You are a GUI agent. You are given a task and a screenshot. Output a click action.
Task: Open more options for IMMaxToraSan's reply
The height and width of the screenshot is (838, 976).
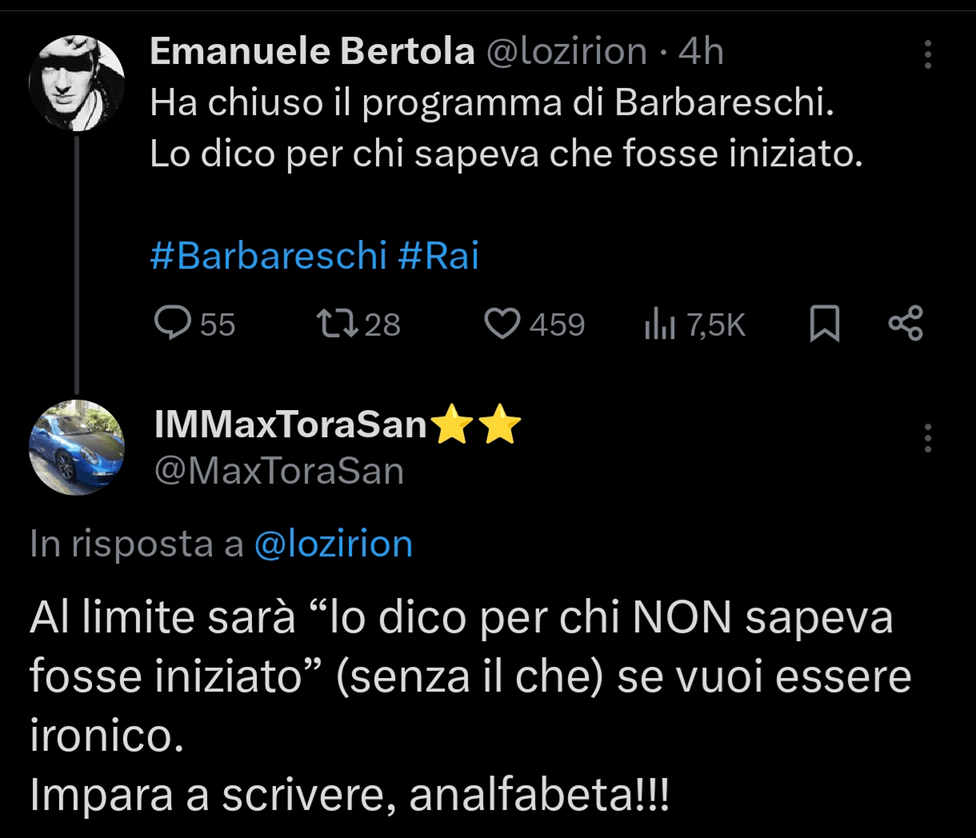pos(928,438)
